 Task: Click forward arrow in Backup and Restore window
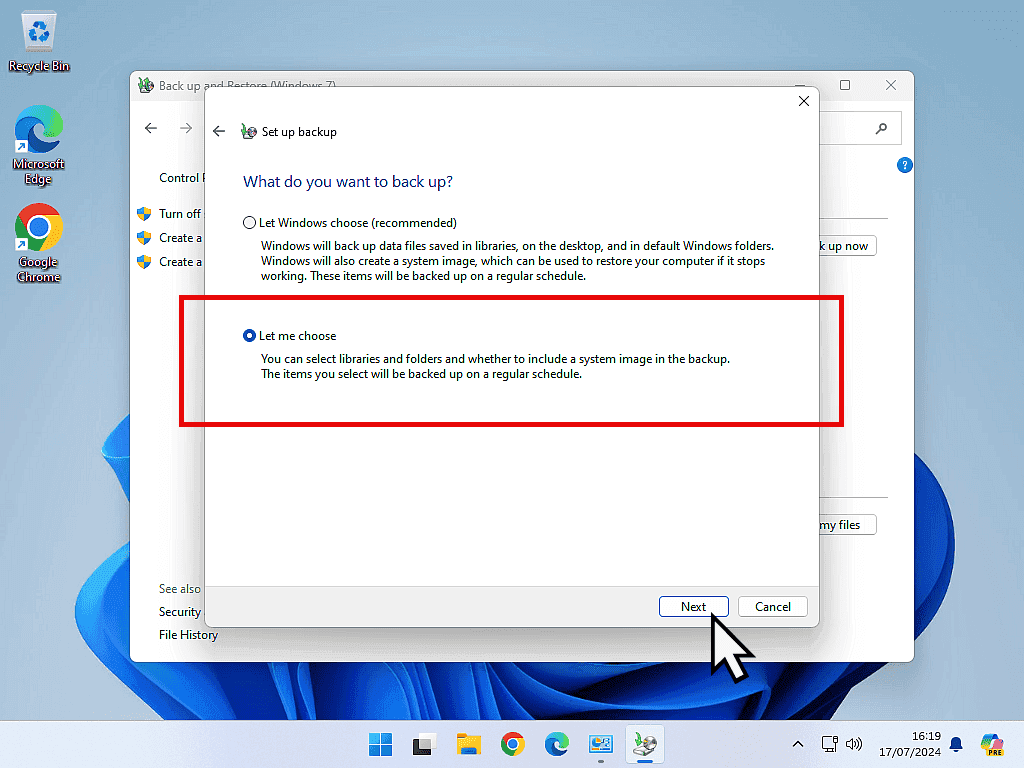186,128
